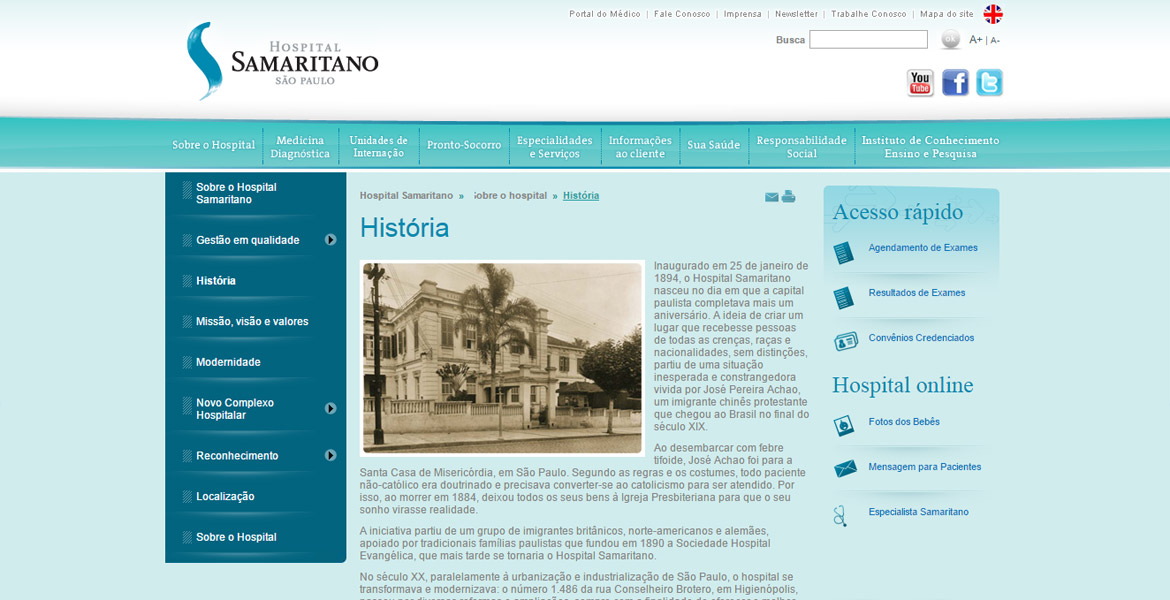The height and width of the screenshot is (600, 1170).
Task: Open the Trabalhe Conosco link
Action: tap(869, 14)
